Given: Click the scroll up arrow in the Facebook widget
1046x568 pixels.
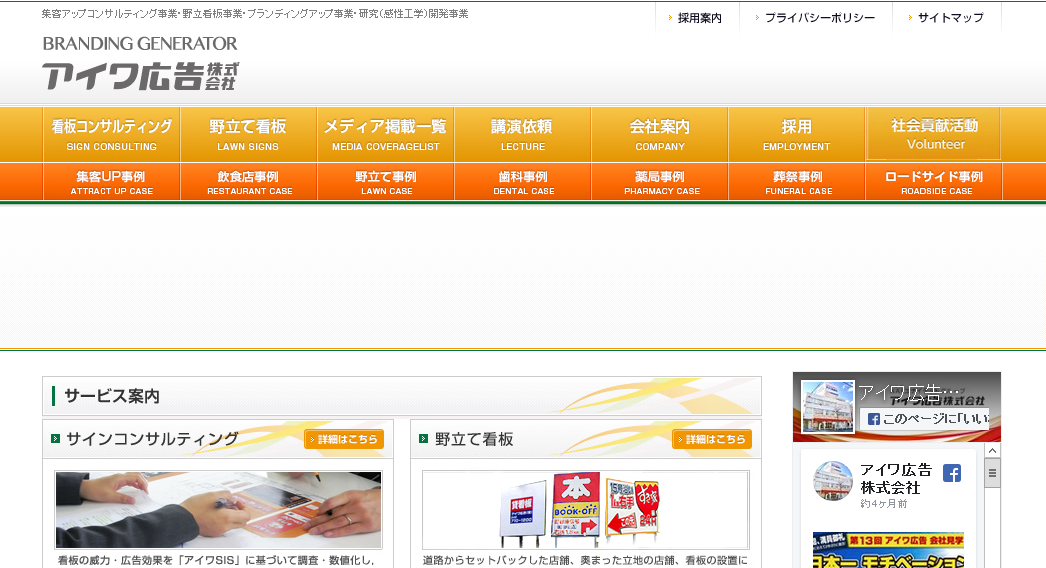Looking at the screenshot, I should [x=992, y=452].
